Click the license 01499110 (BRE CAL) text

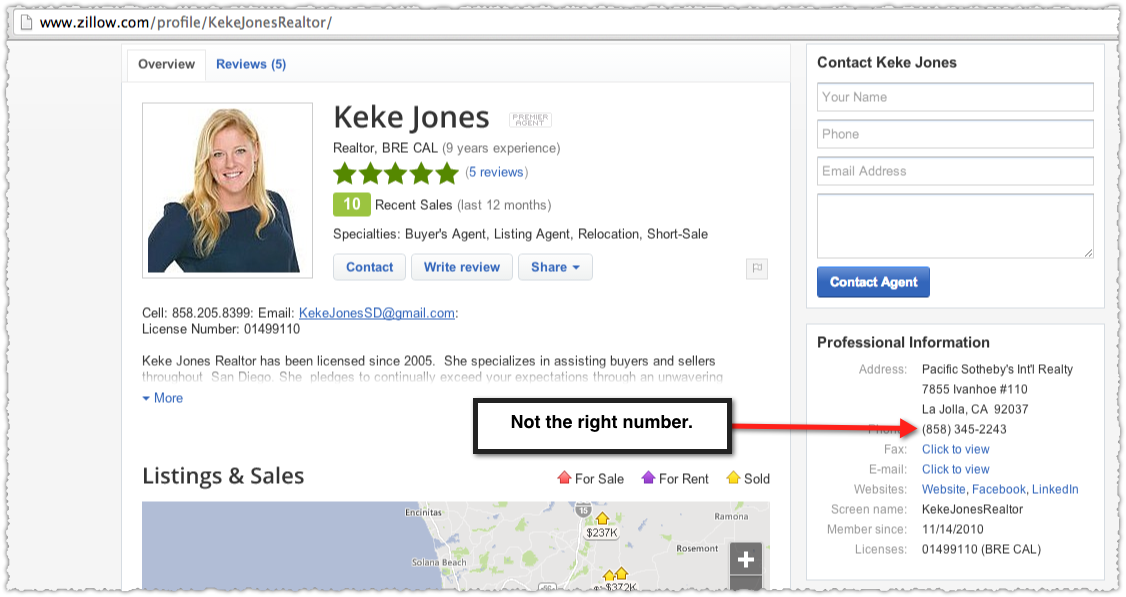(x=981, y=550)
